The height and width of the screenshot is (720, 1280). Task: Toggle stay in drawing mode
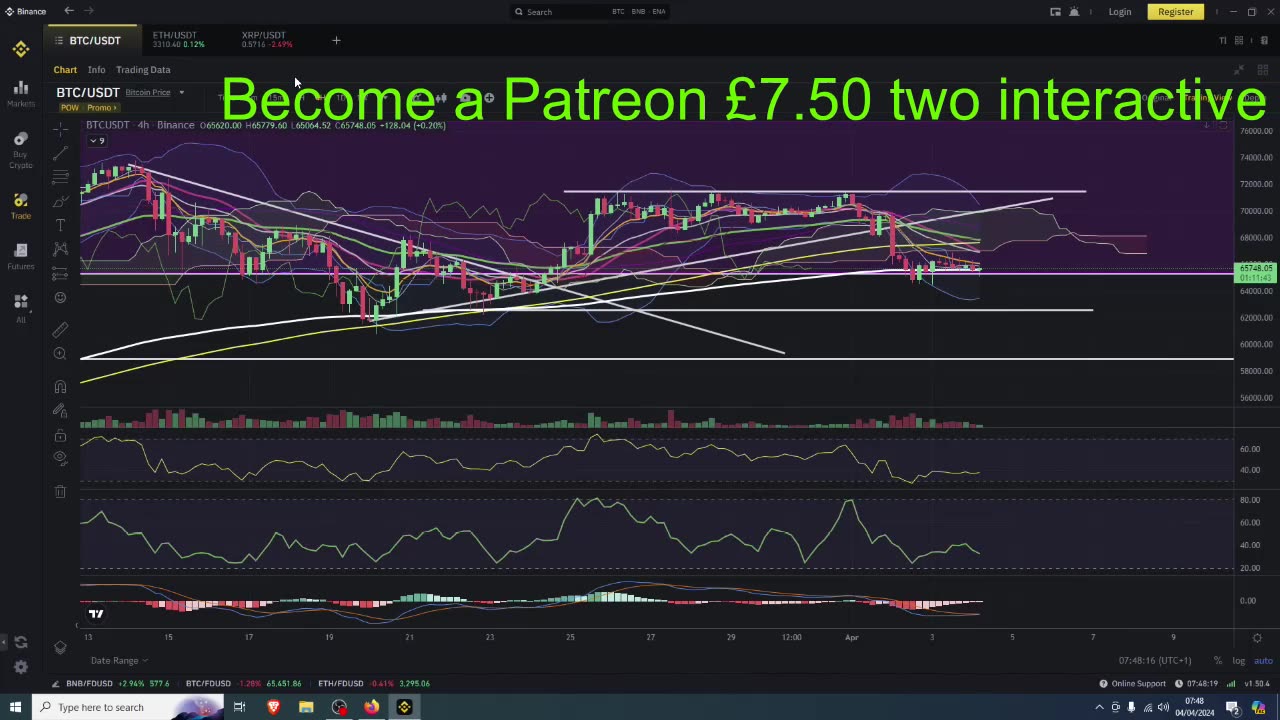60,411
